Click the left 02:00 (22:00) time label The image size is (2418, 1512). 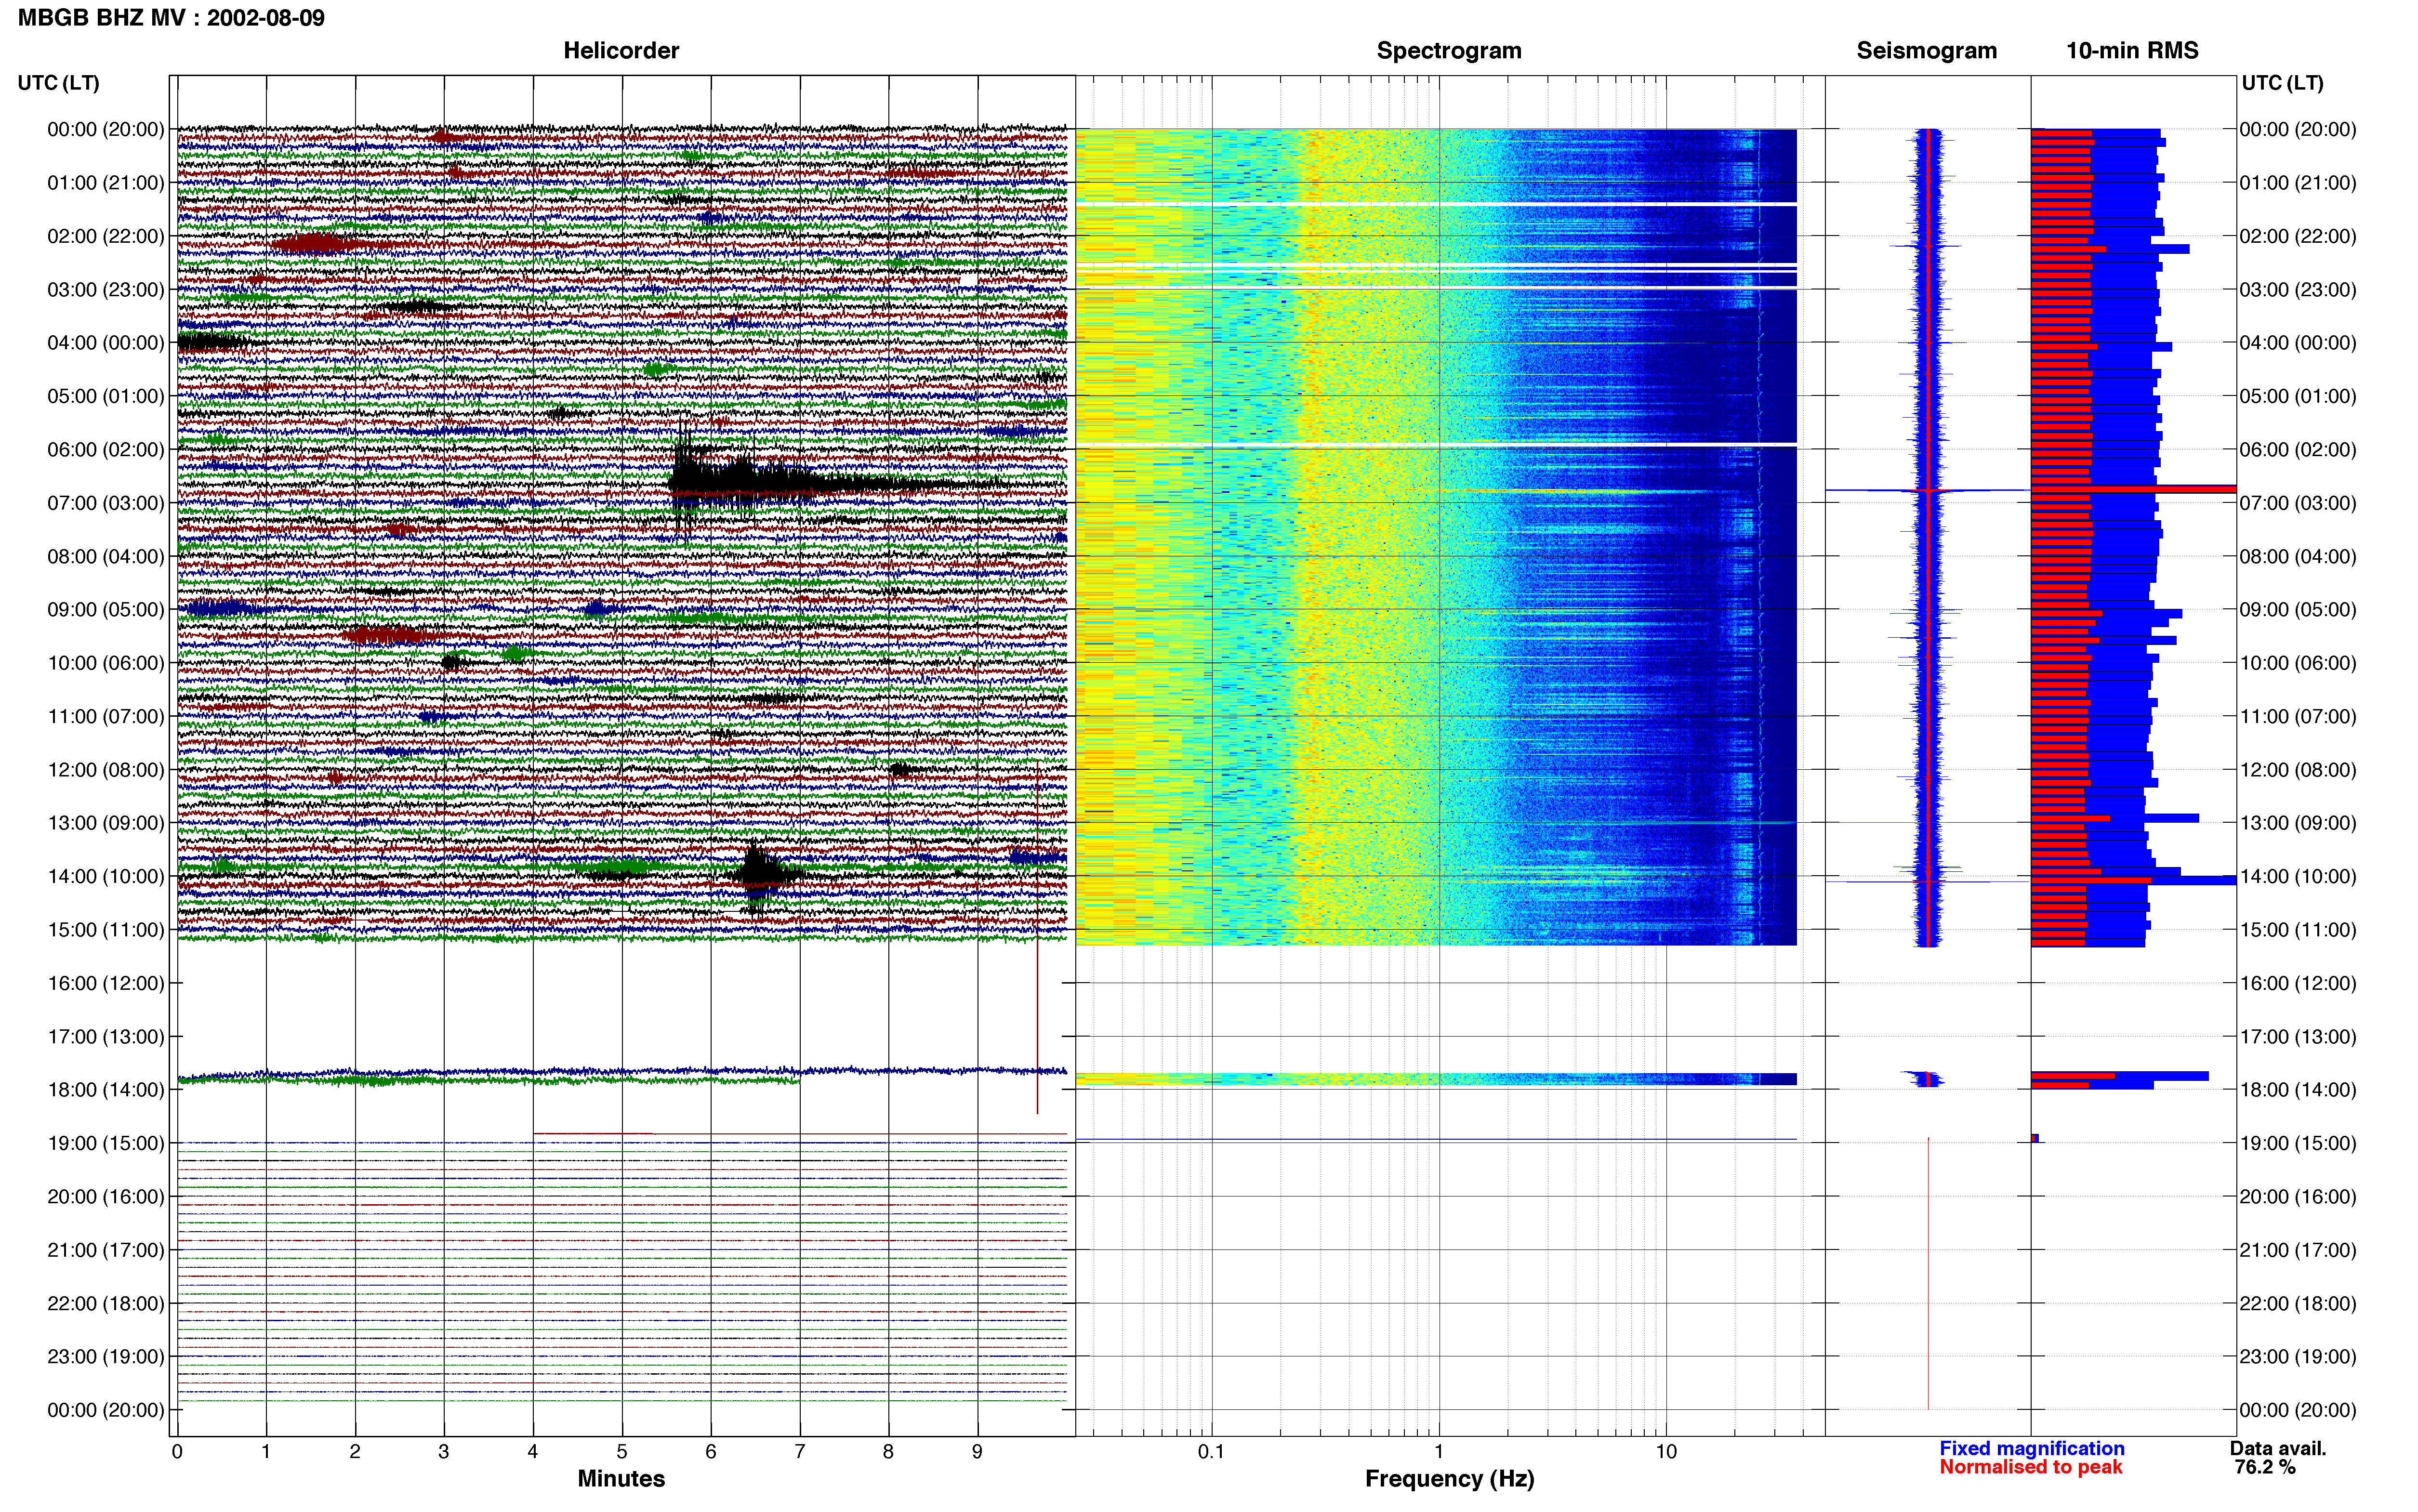[x=106, y=236]
